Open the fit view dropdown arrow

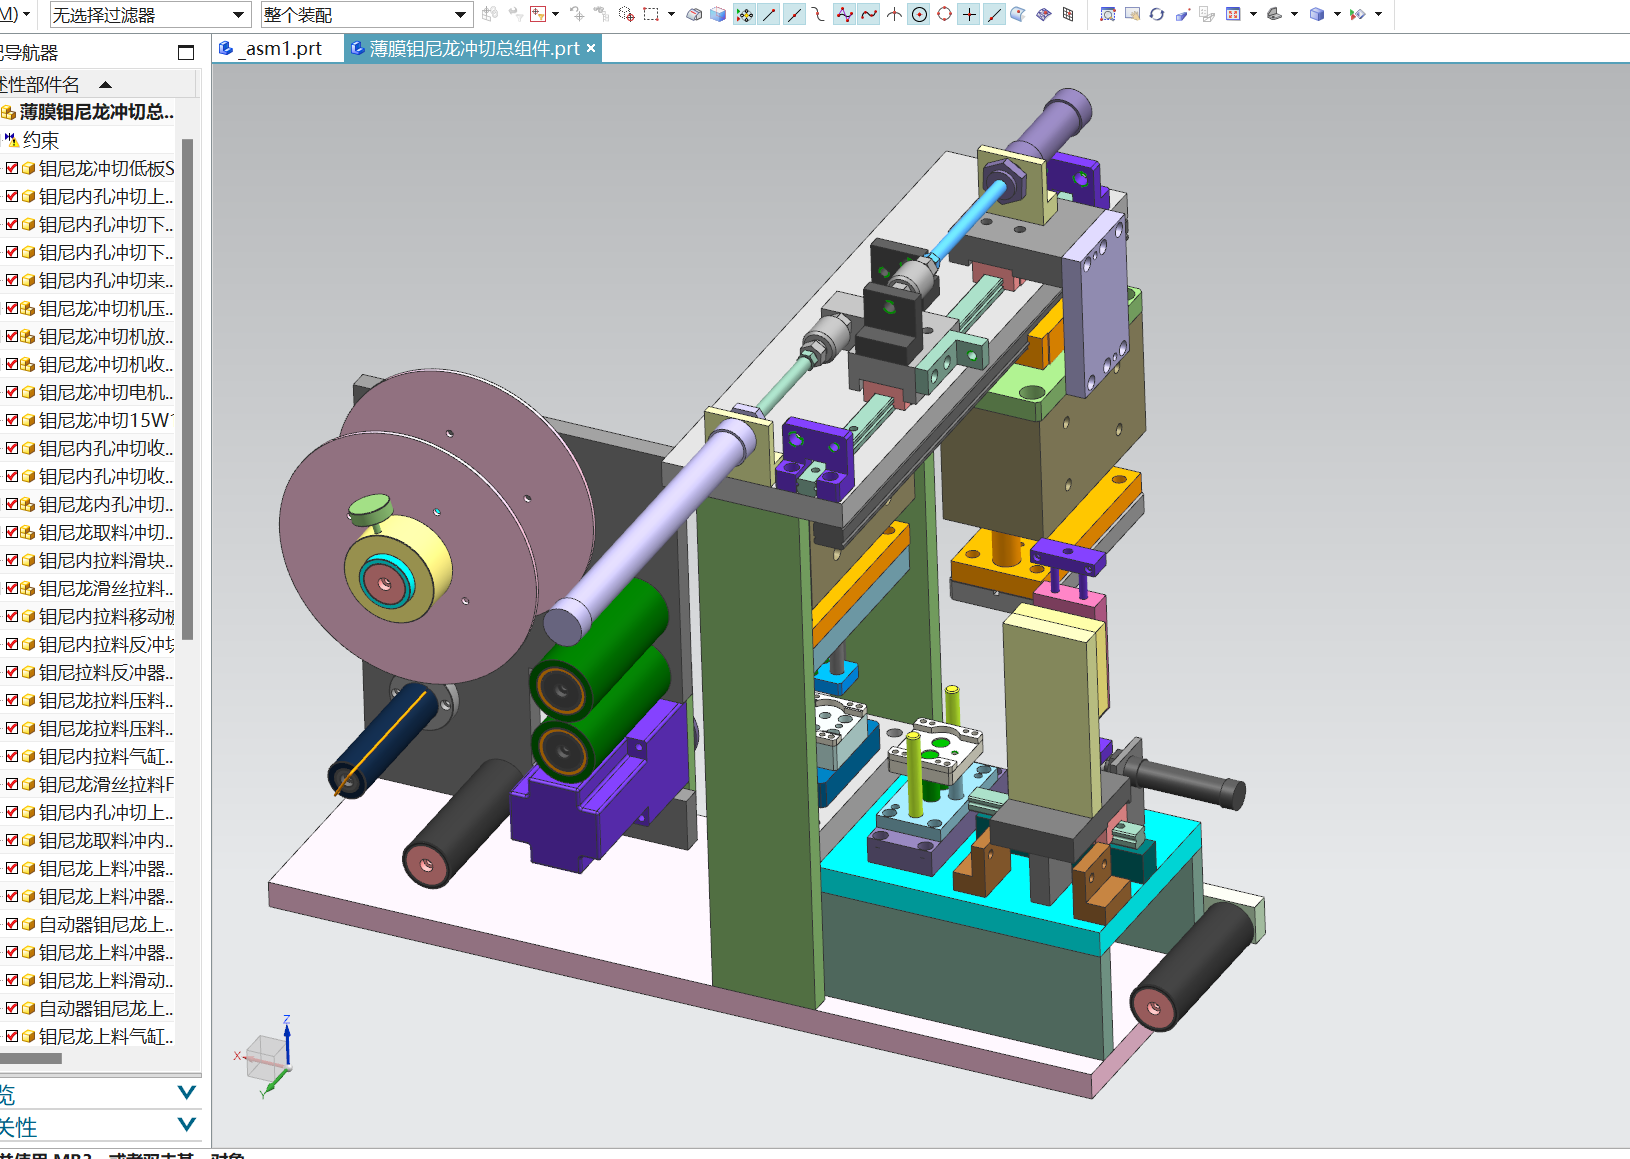[x=1253, y=14]
